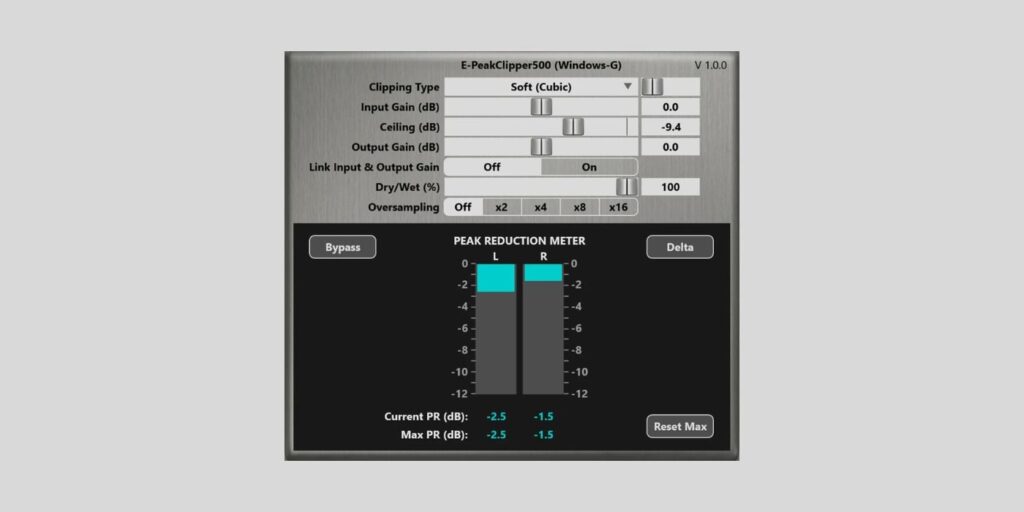
Task: Select x16 oversampling
Action: (x=618, y=207)
